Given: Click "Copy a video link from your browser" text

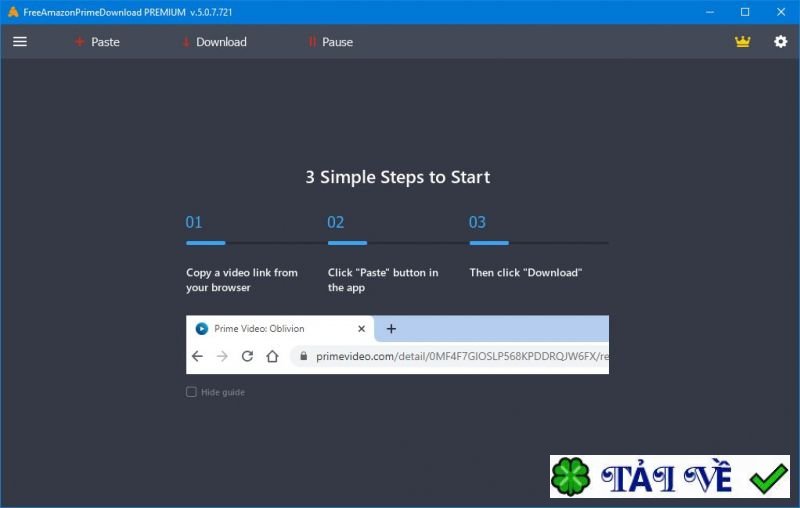Looking at the screenshot, I should pyautogui.click(x=242, y=280).
